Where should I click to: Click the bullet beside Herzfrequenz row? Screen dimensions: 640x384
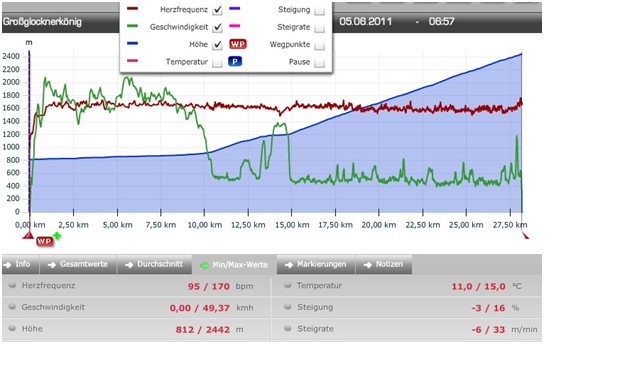pyautogui.click(x=12, y=285)
